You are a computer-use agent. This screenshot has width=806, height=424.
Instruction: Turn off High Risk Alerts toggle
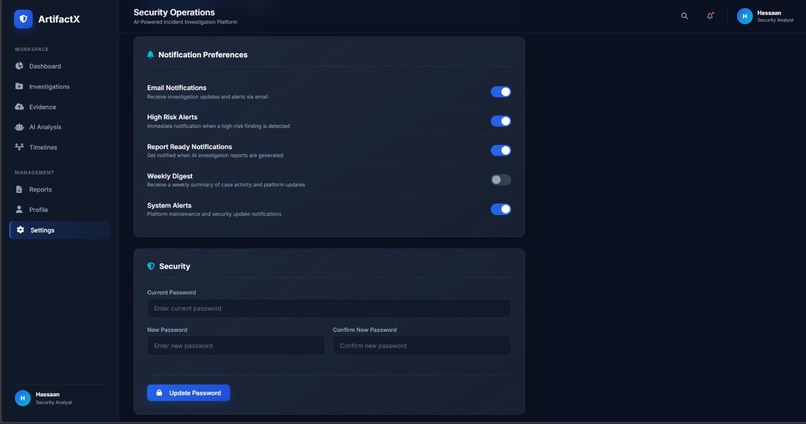pos(500,121)
